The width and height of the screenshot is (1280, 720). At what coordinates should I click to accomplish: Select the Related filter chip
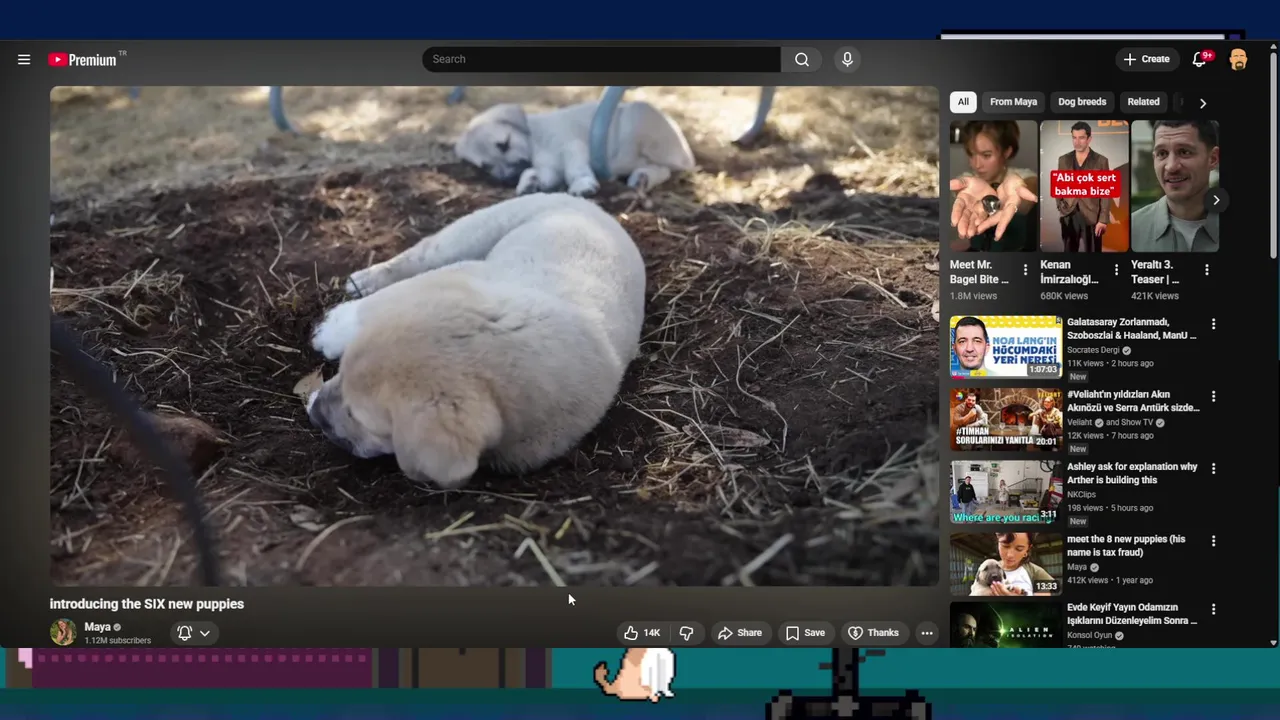[1143, 102]
